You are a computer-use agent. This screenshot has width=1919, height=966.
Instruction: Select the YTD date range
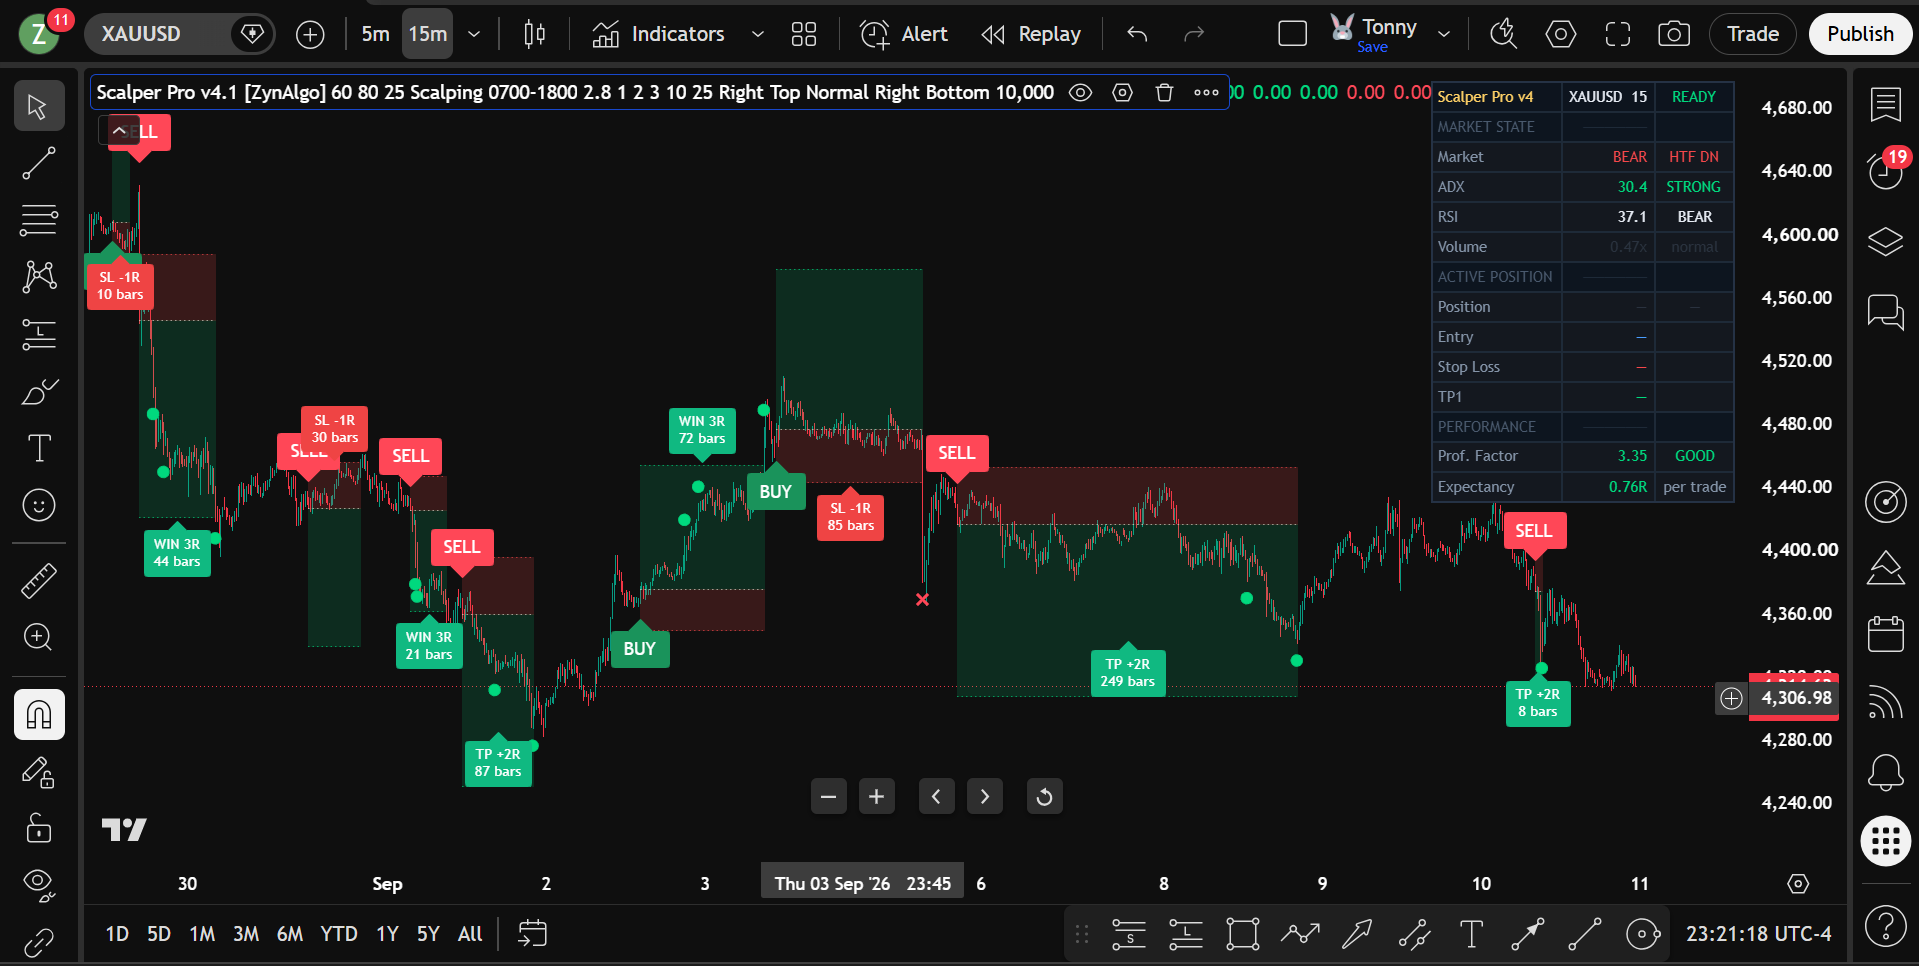[339, 934]
